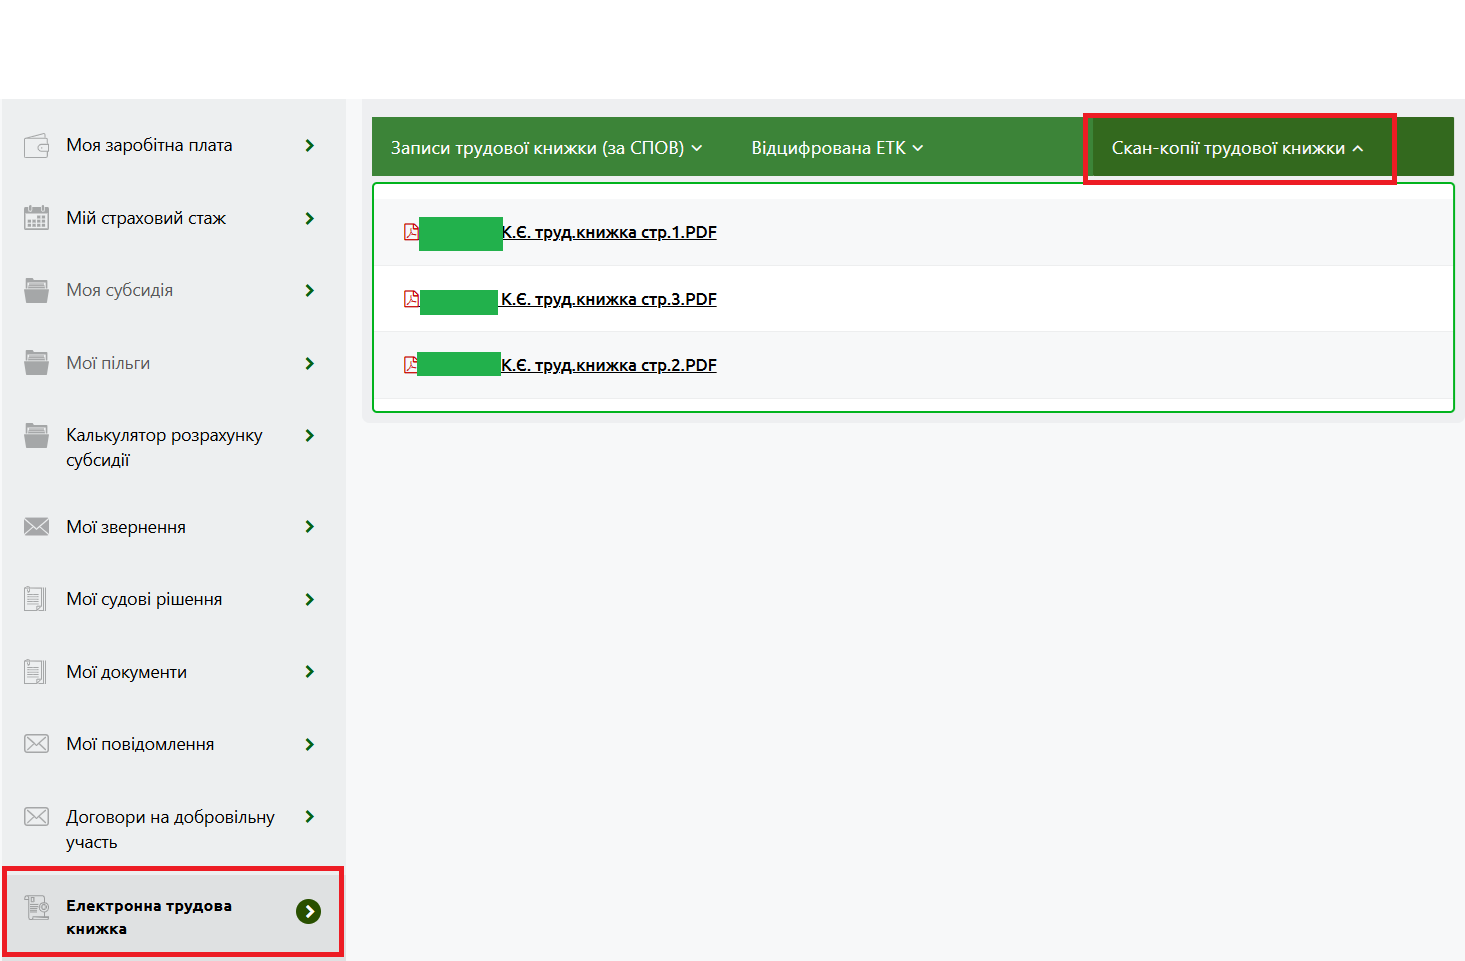Click the green circle arrow on Електронна трудова книжка
This screenshot has height=961, width=1465.
coord(308,912)
